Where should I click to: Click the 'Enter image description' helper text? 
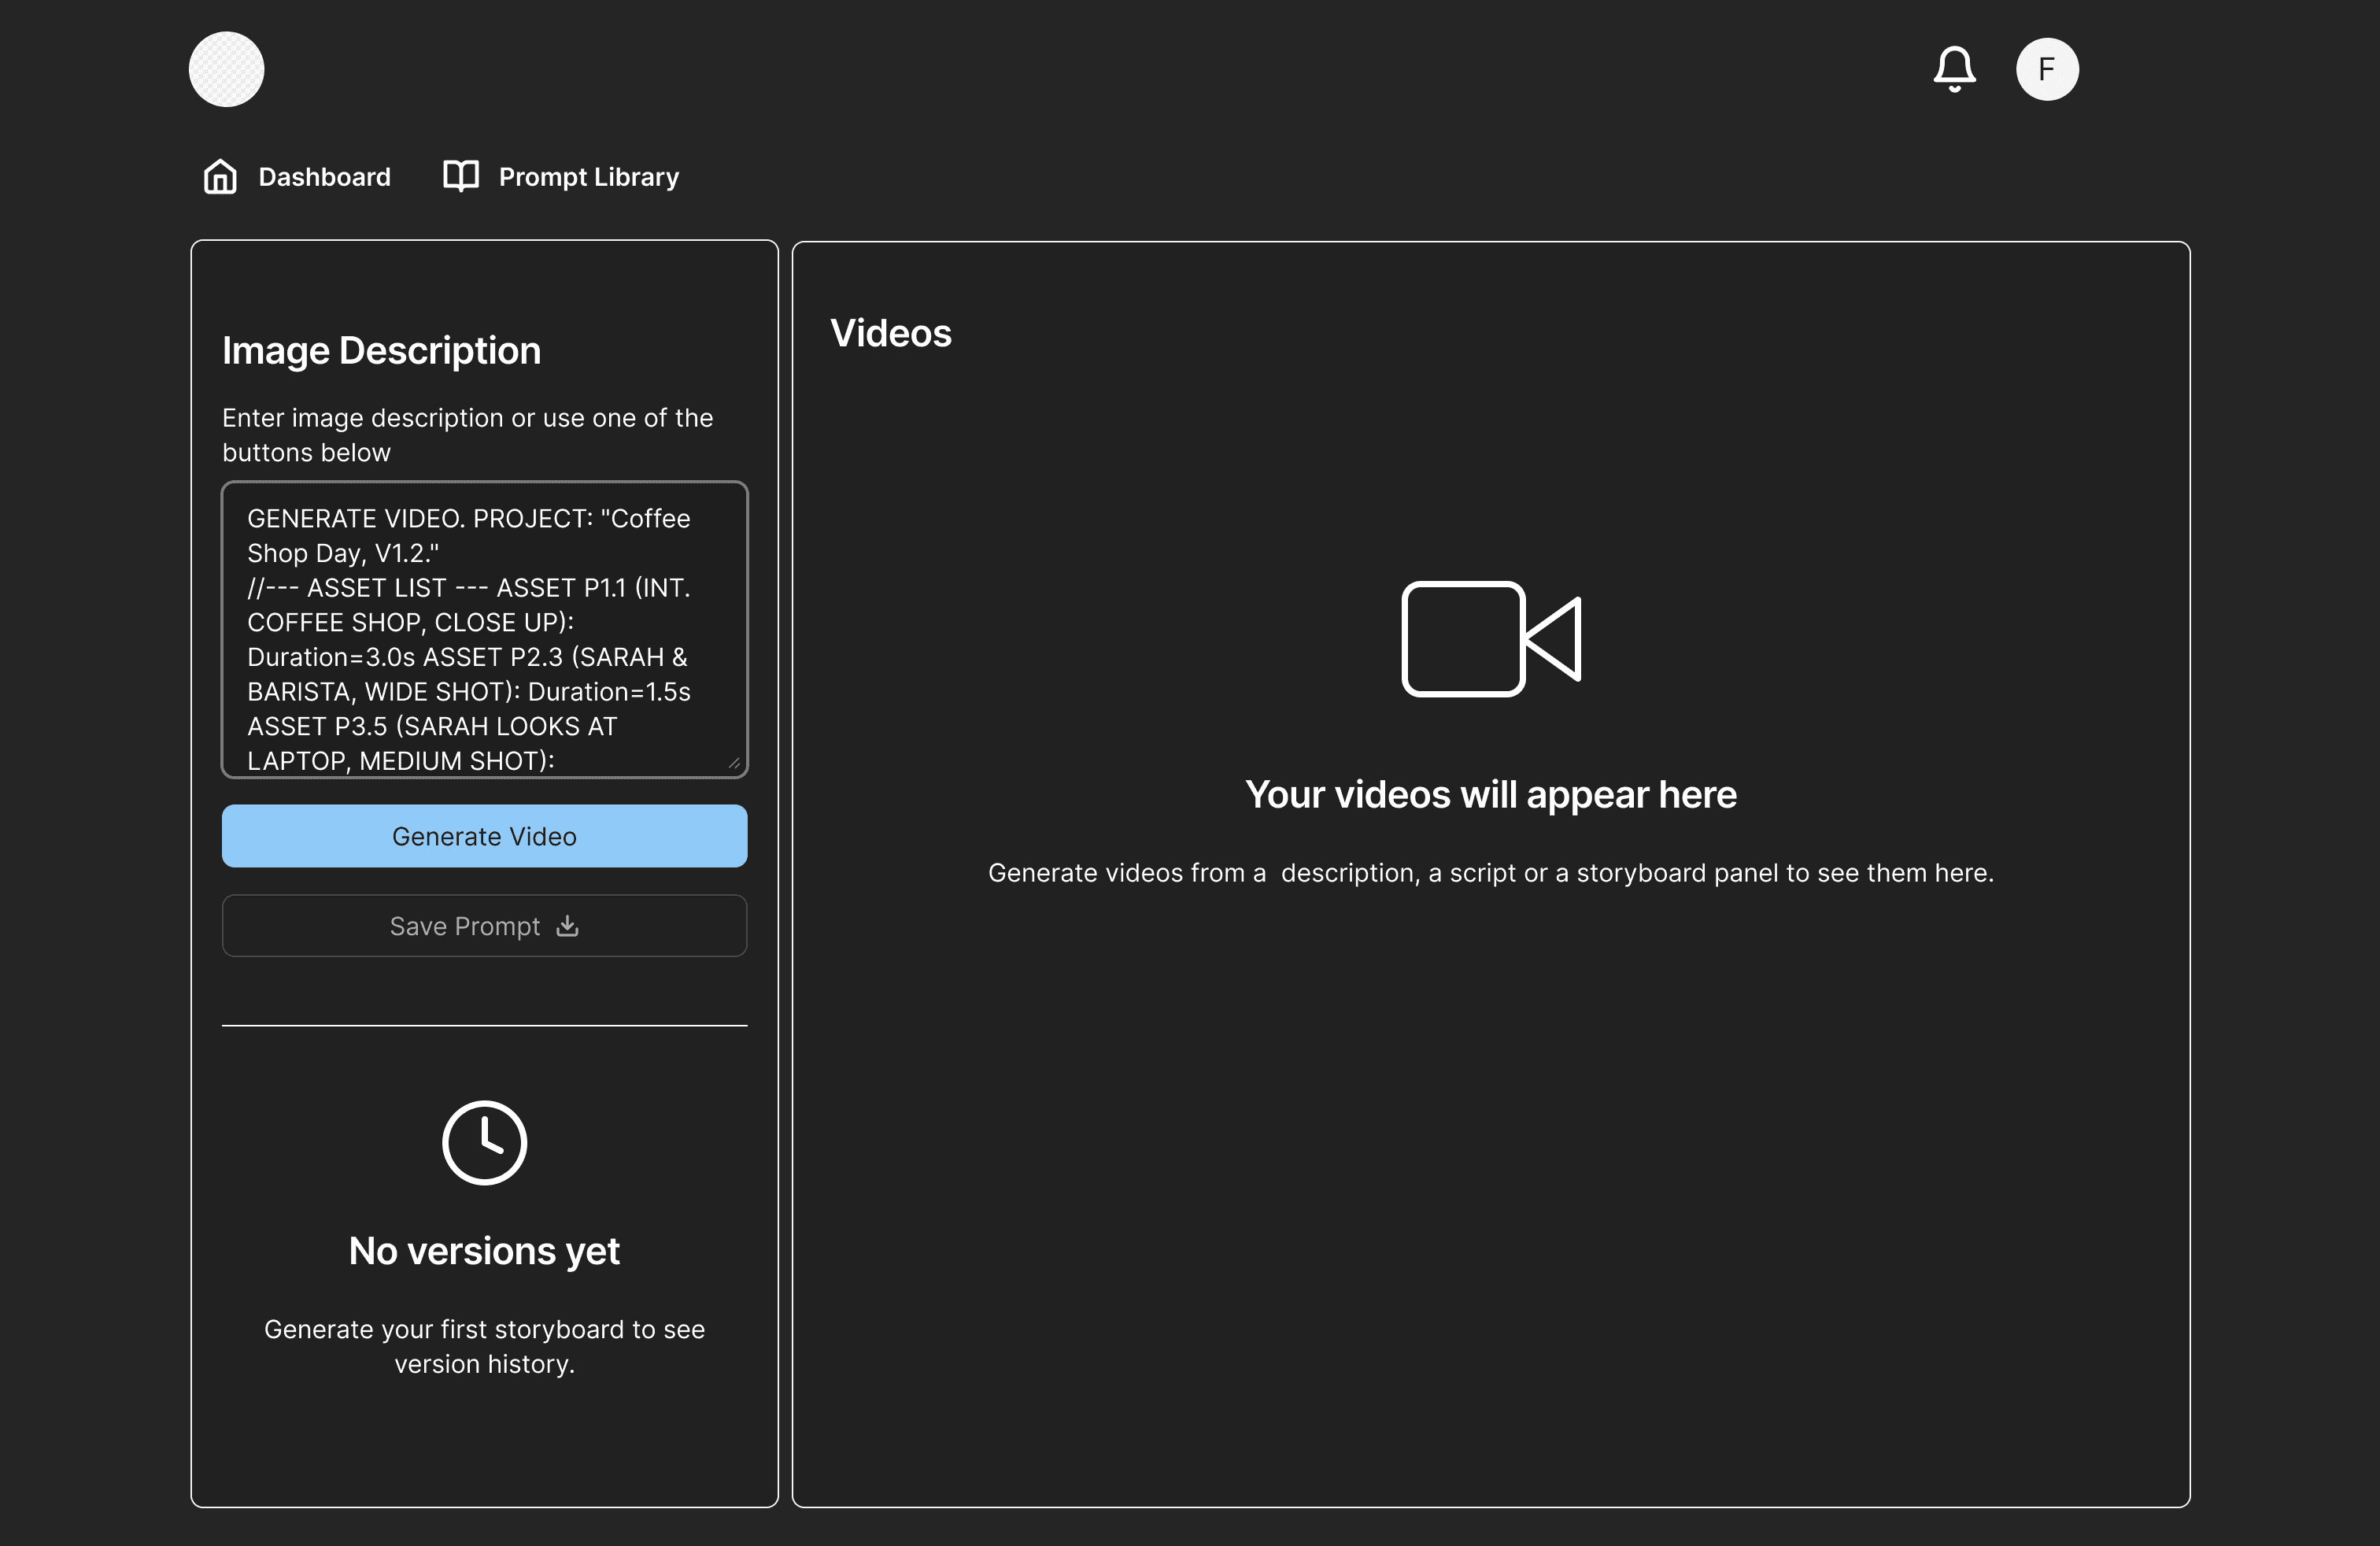[467, 435]
